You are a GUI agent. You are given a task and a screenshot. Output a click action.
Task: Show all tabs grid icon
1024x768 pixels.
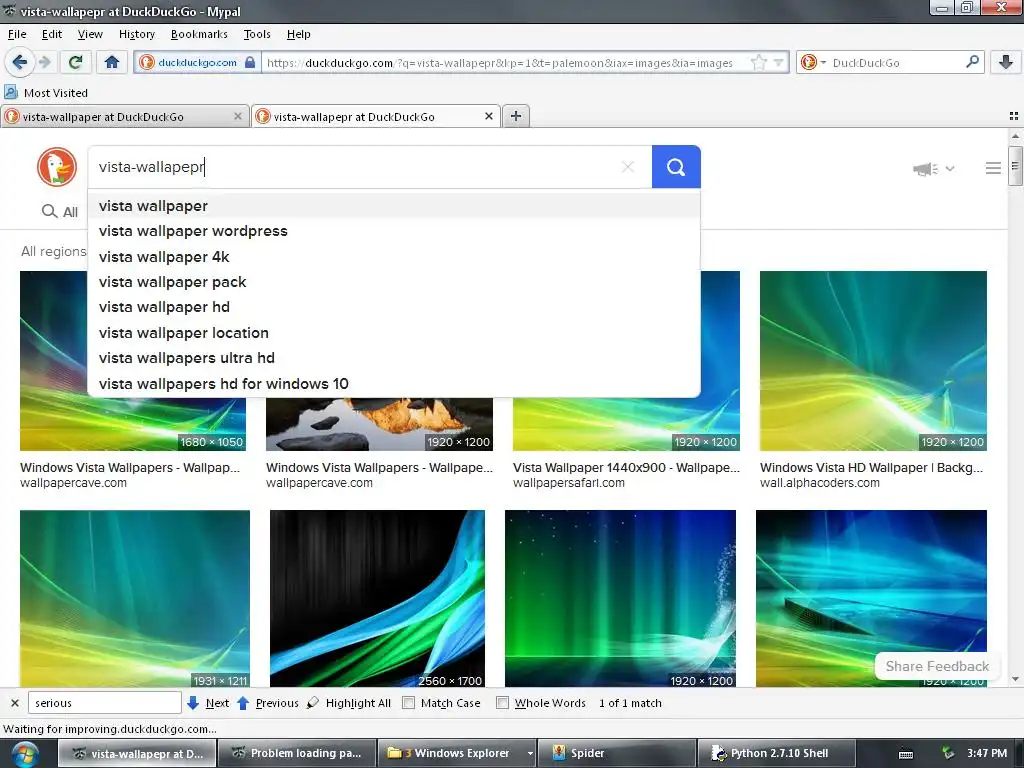click(x=1014, y=116)
